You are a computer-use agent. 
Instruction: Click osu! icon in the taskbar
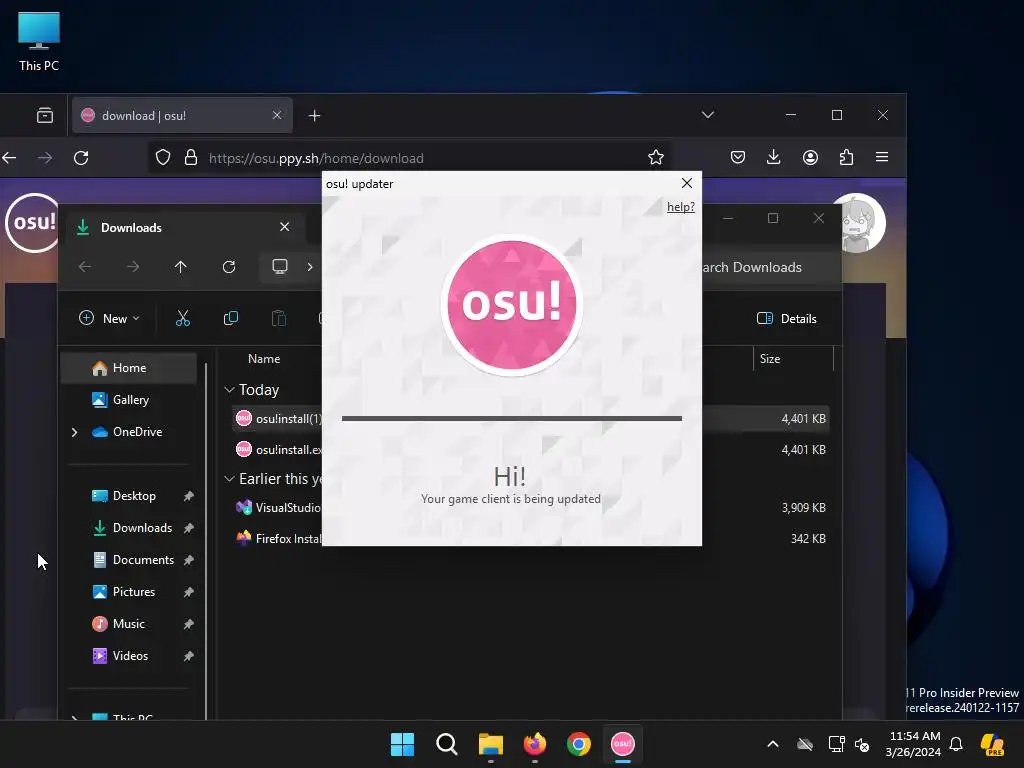pyautogui.click(x=622, y=744)
